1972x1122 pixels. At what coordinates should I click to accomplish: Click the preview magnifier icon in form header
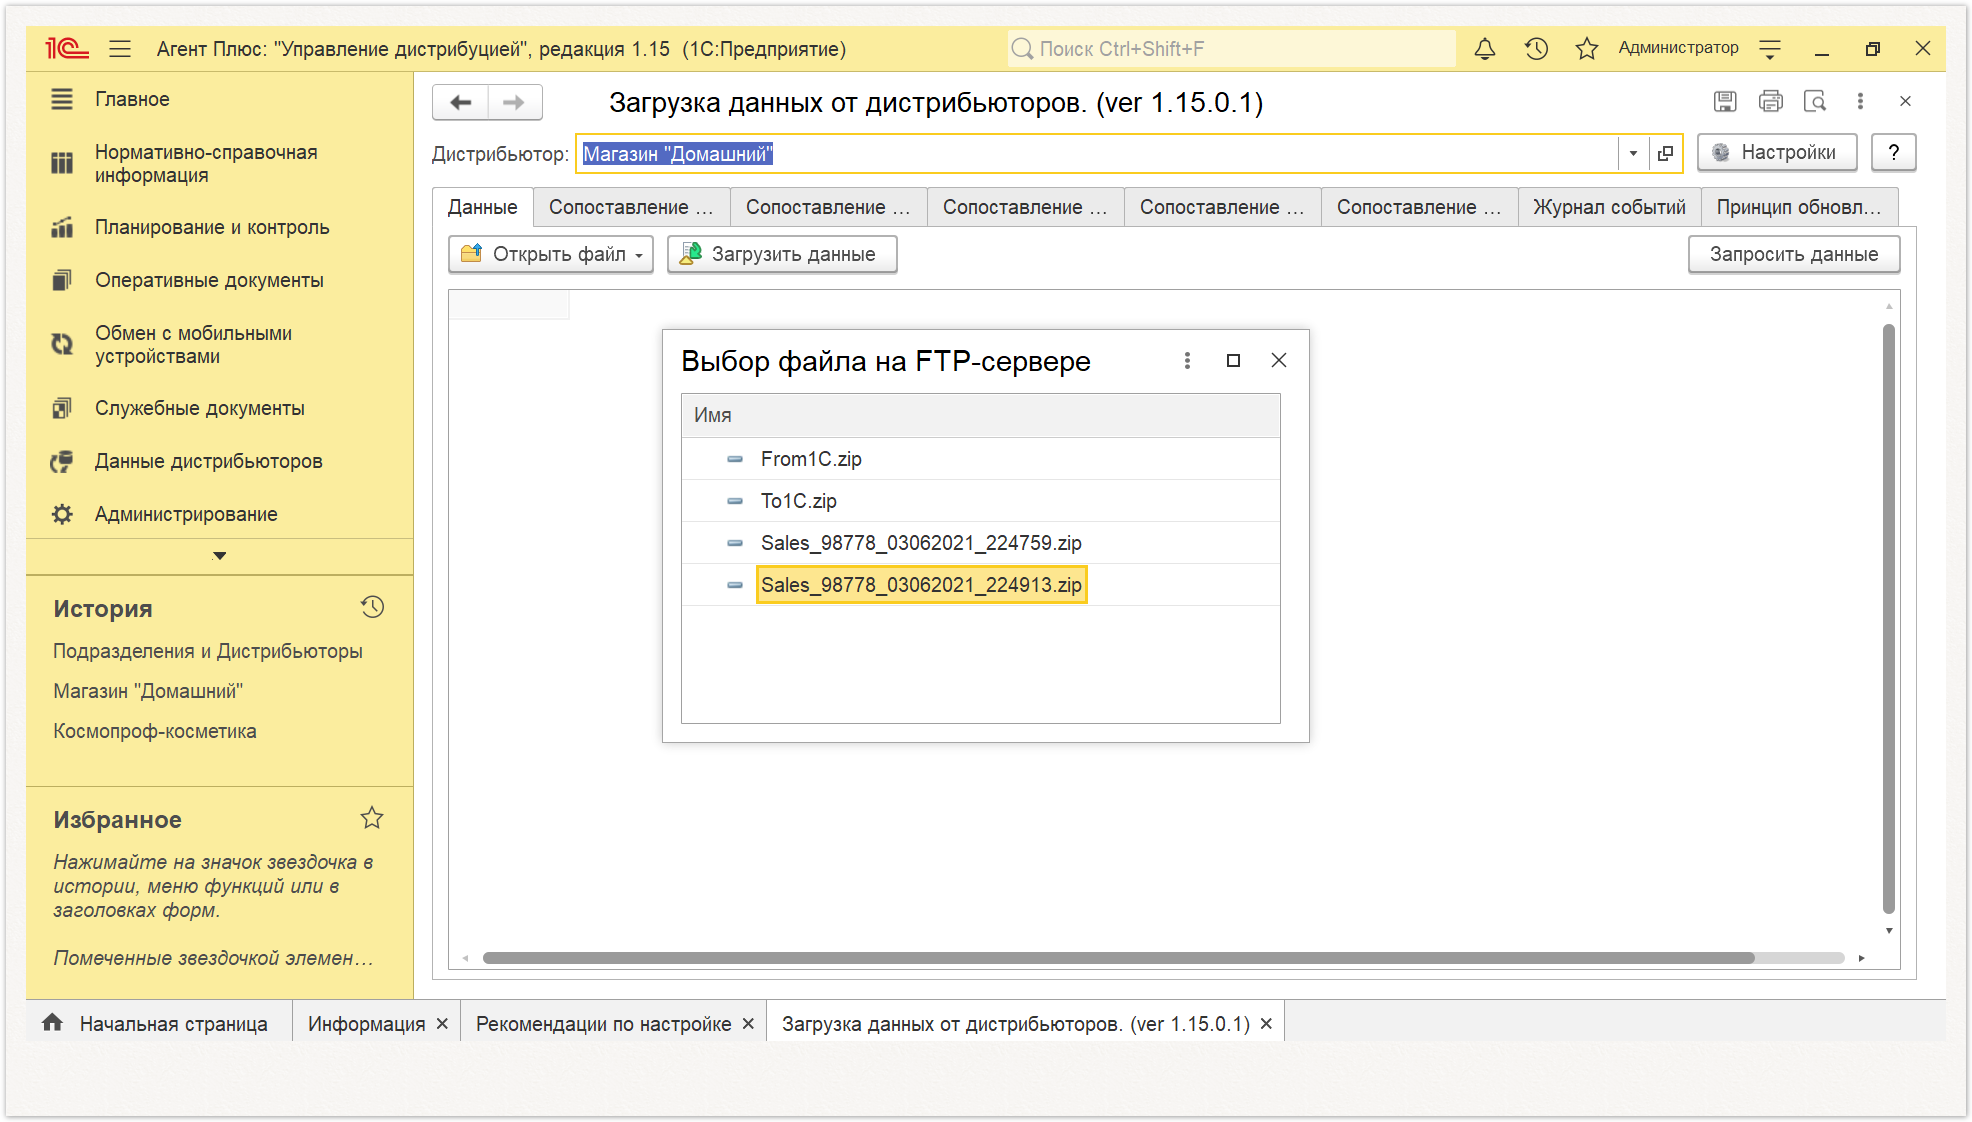point(1815,101)
